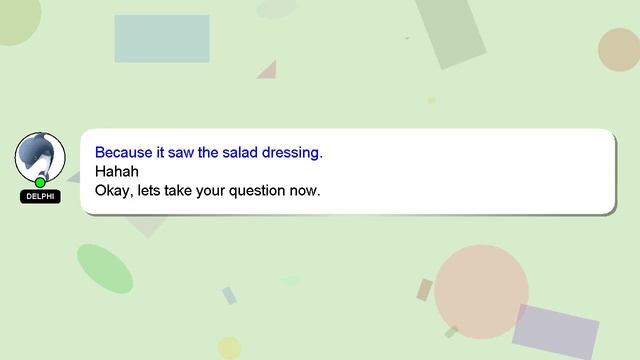Click the small tilted blue rectangle
The width and height of the screenshot is (640, 360).
[x=229, y=296]
